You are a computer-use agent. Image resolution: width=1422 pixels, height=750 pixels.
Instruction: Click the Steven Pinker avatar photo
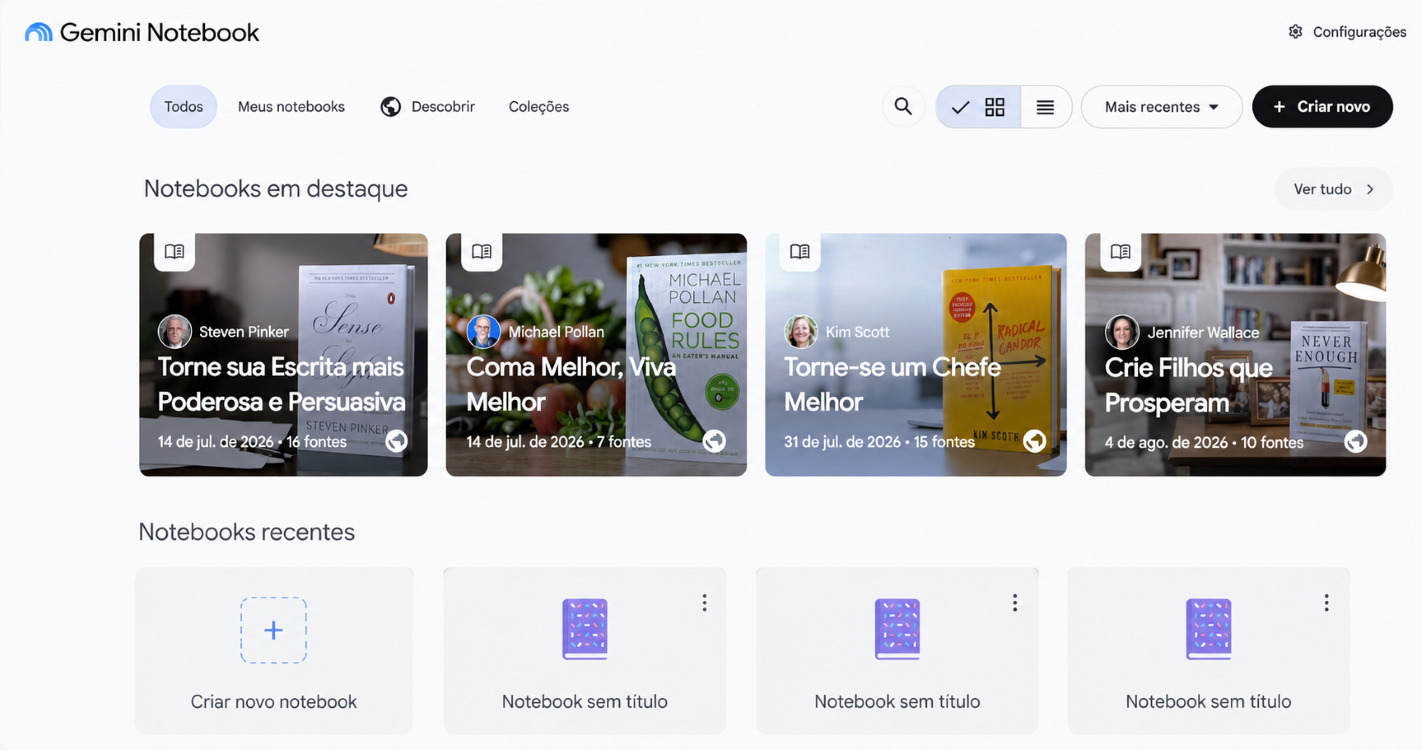[174, 331]
